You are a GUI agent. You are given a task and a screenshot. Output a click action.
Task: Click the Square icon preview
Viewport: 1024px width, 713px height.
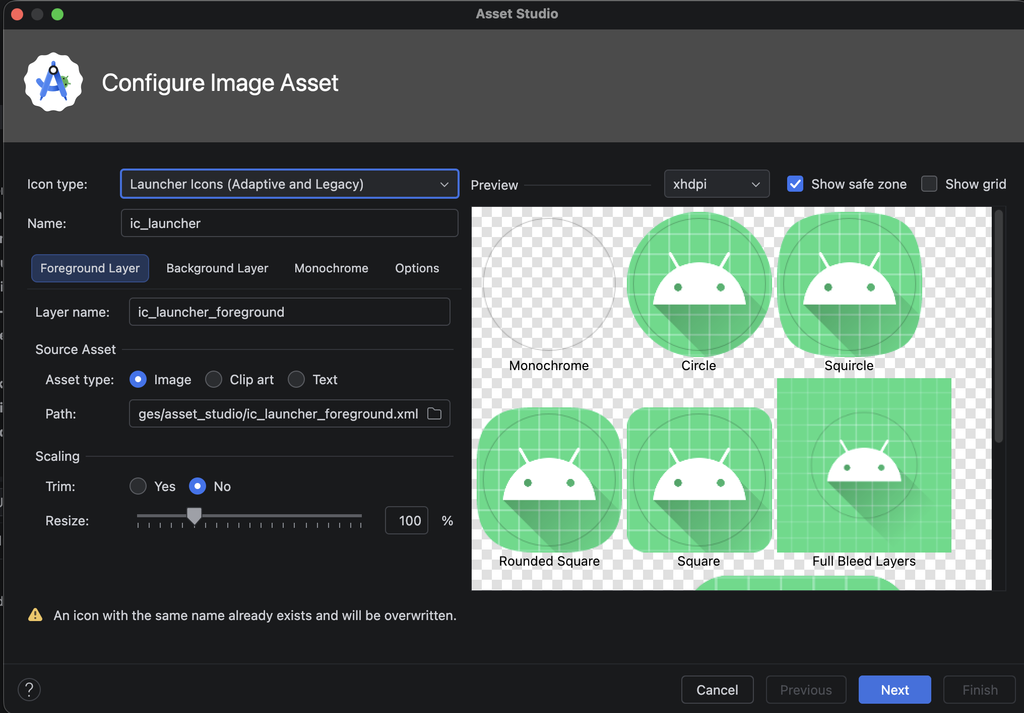click(699, 480)
